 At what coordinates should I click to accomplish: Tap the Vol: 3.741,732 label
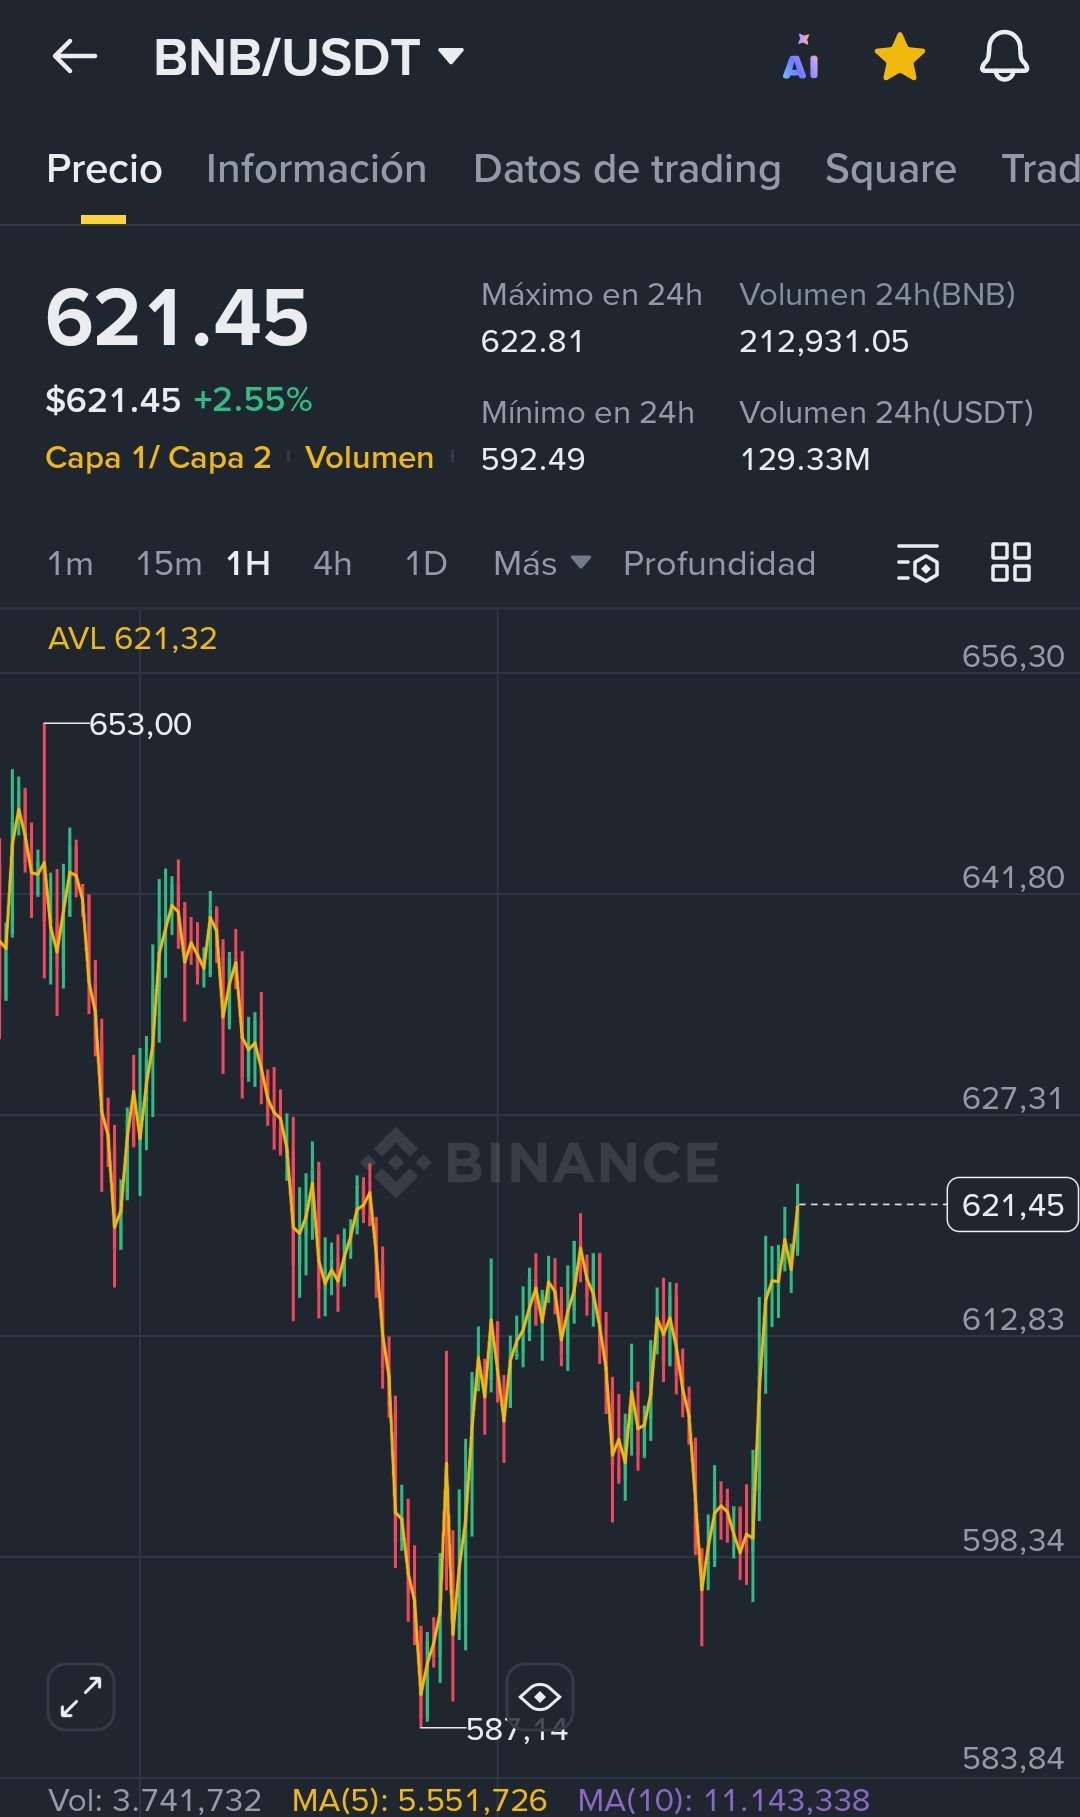[155, 1800]
